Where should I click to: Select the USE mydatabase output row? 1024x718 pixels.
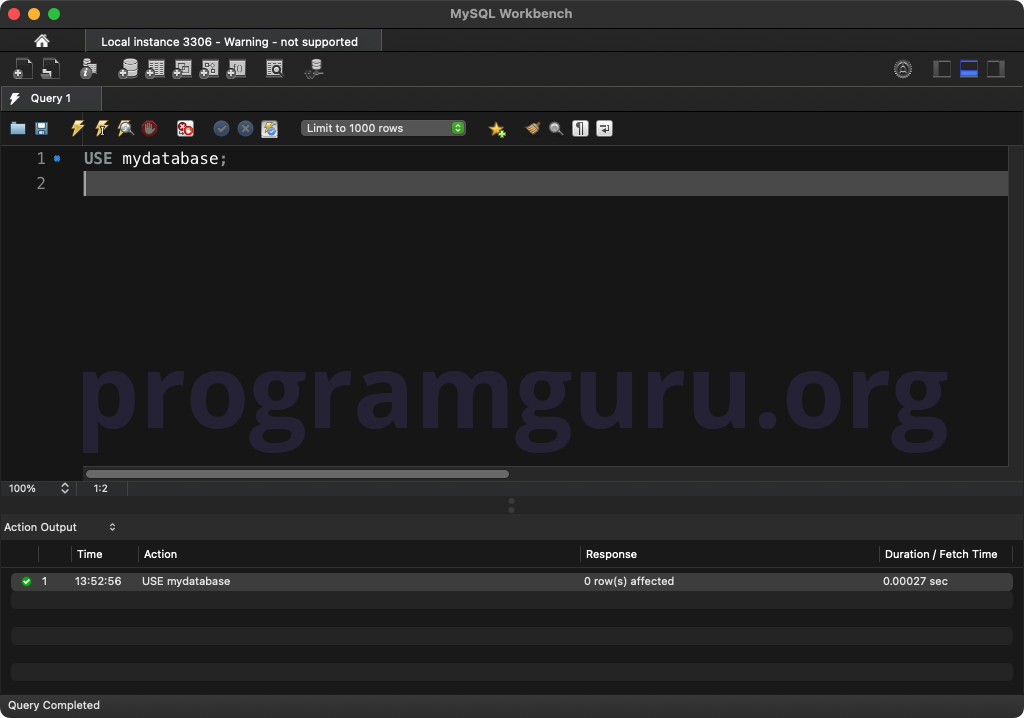[512, 581]
